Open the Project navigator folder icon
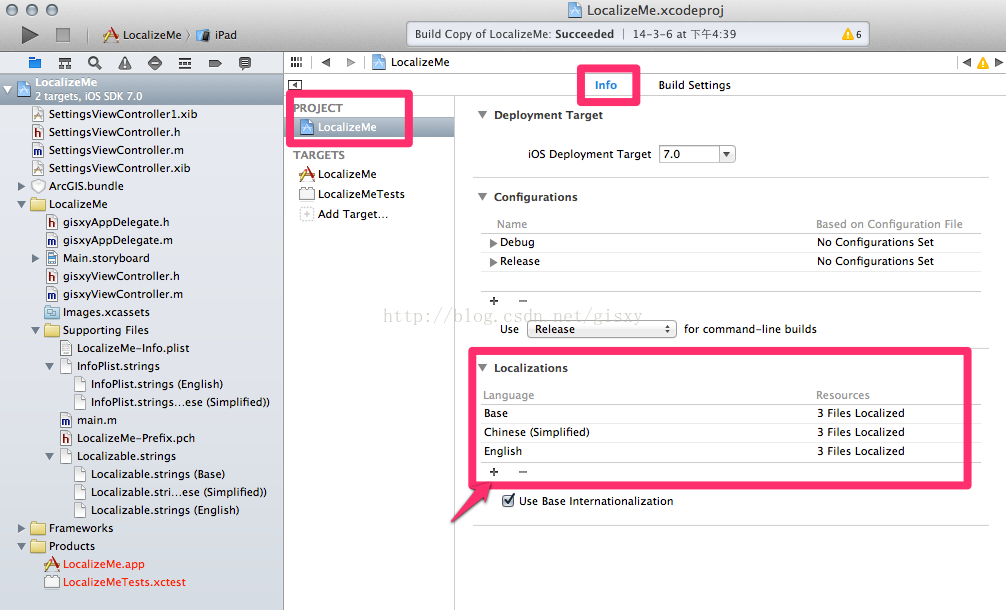Viewport: 1006px width, 610px height. click(x=35, y=63)
